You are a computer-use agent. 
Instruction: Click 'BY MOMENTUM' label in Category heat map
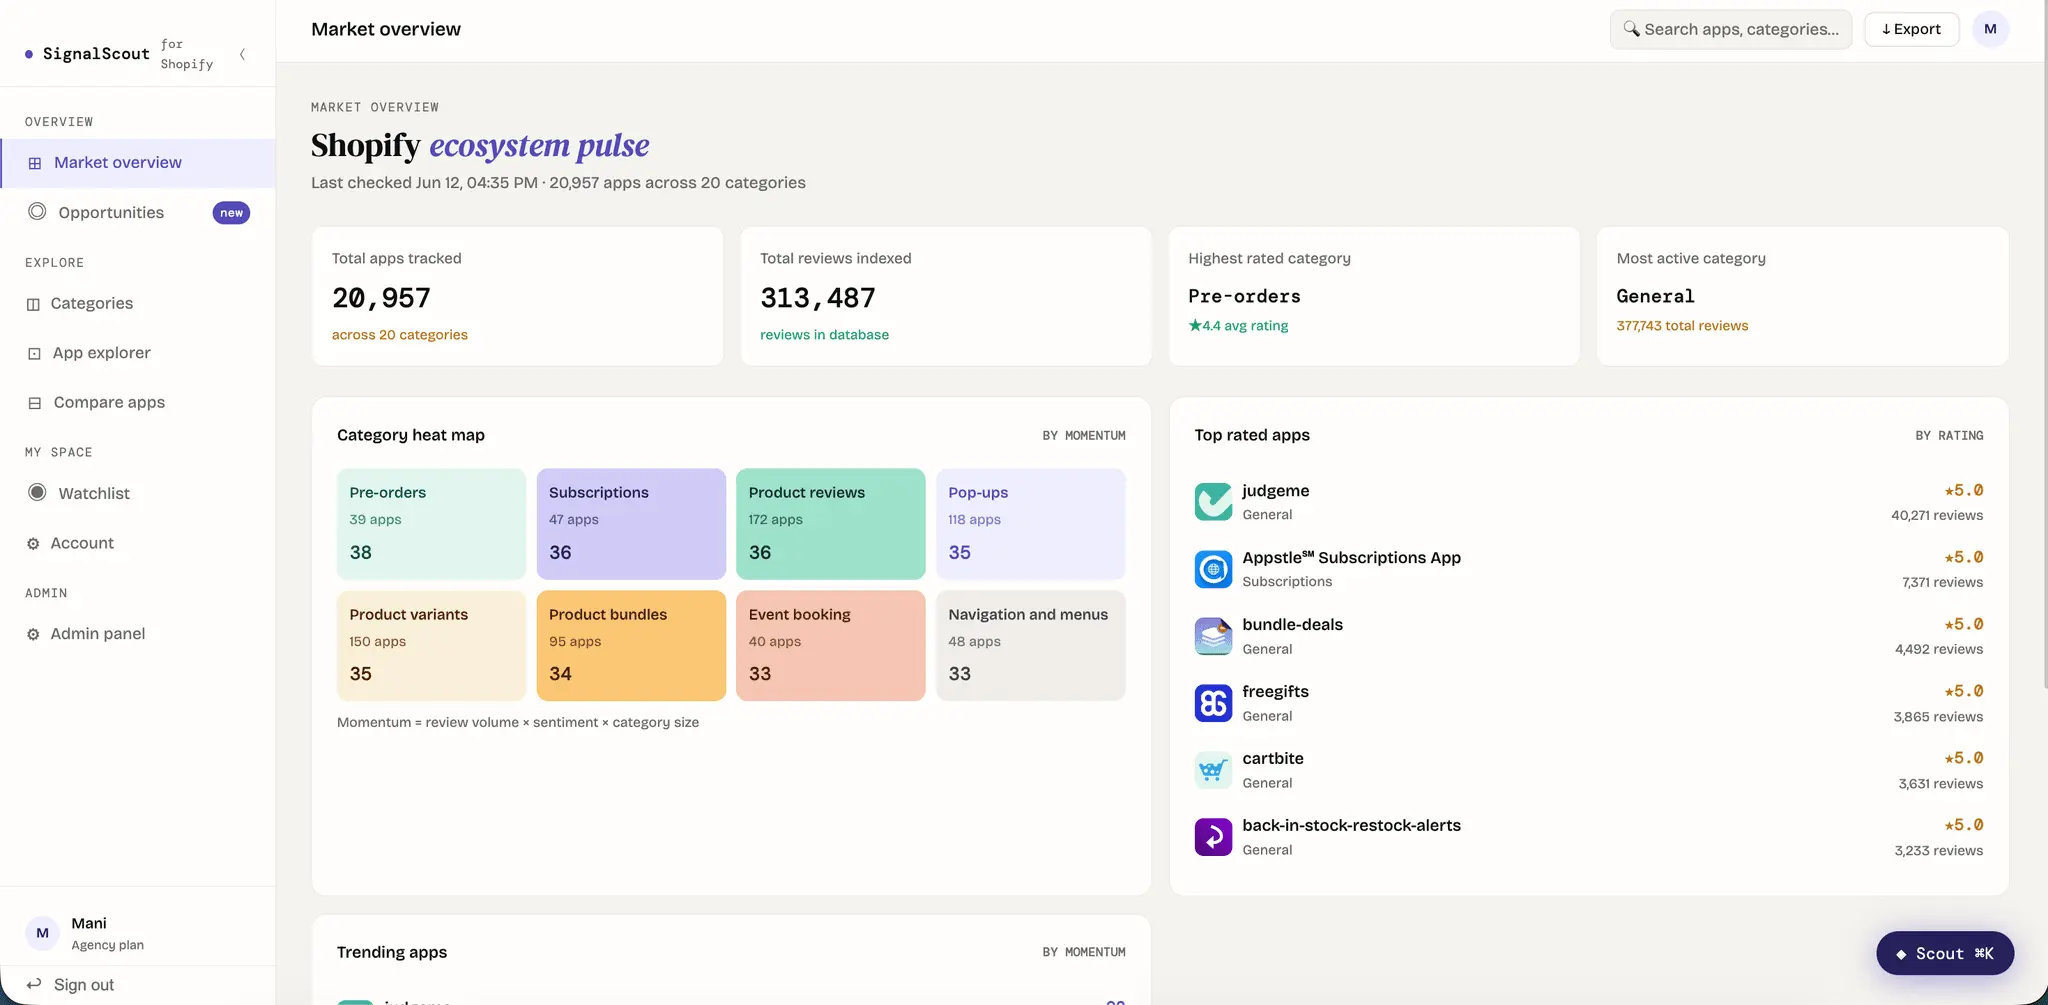tap(1084, 436)
